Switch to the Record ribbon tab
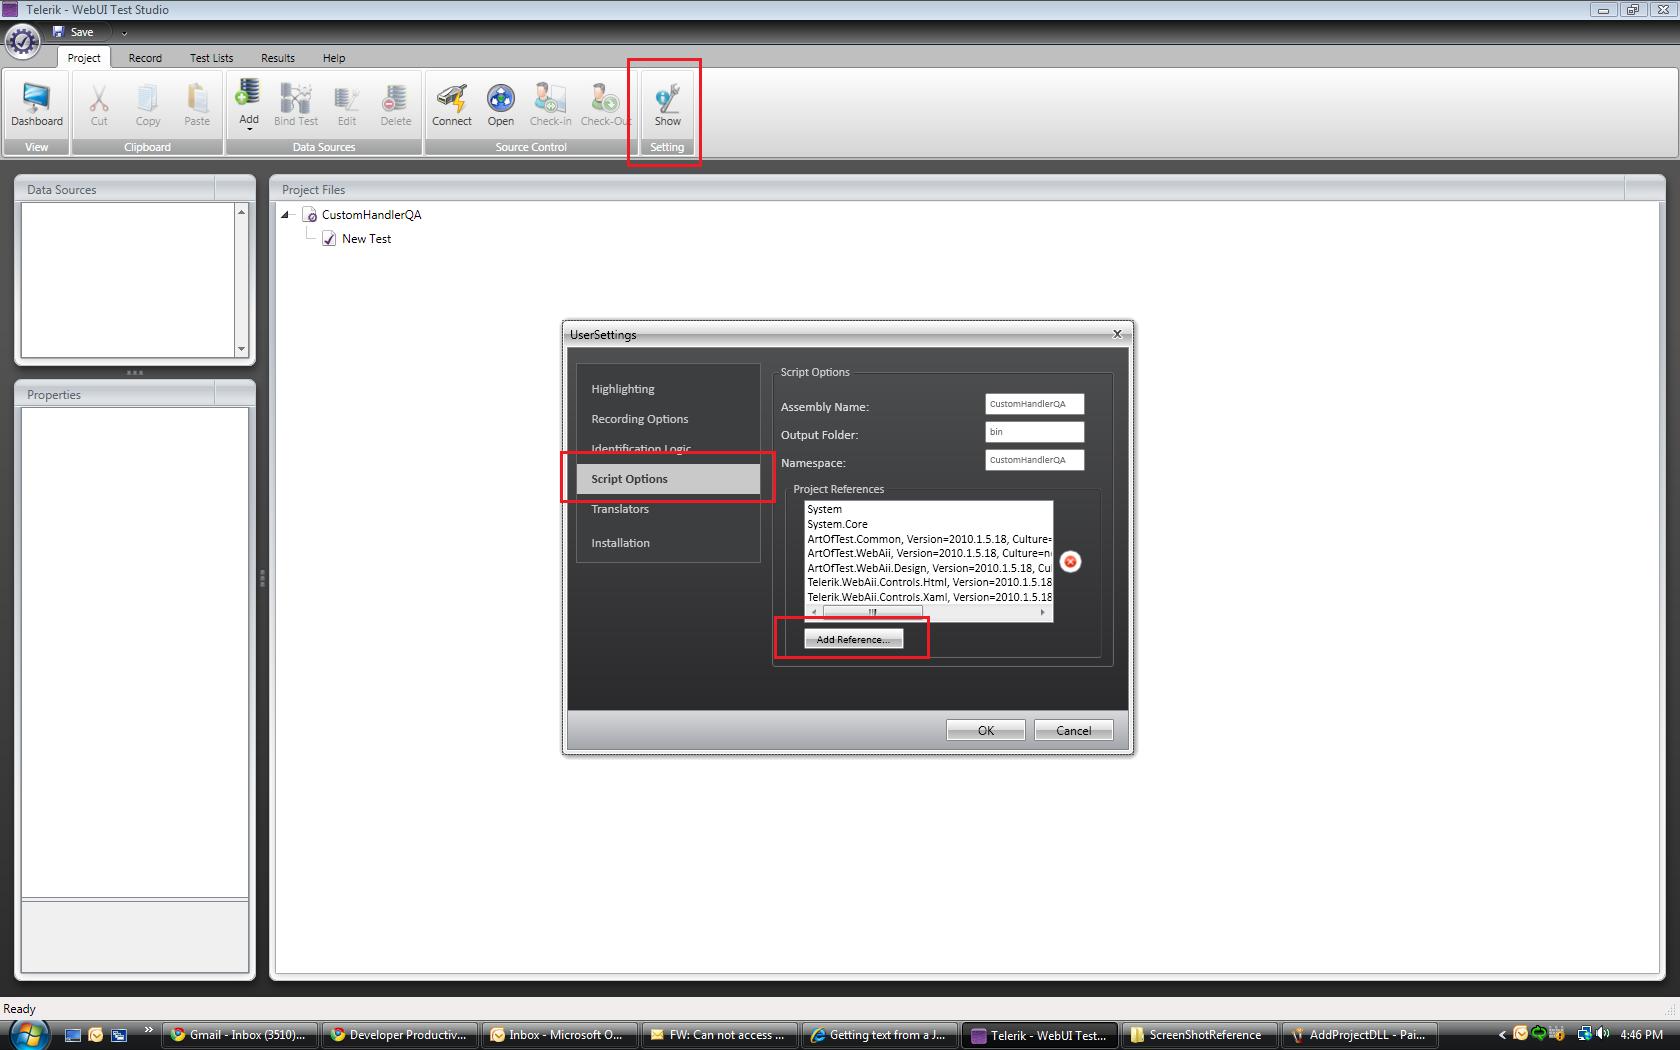1680x1050 pixels. (145, 58)
